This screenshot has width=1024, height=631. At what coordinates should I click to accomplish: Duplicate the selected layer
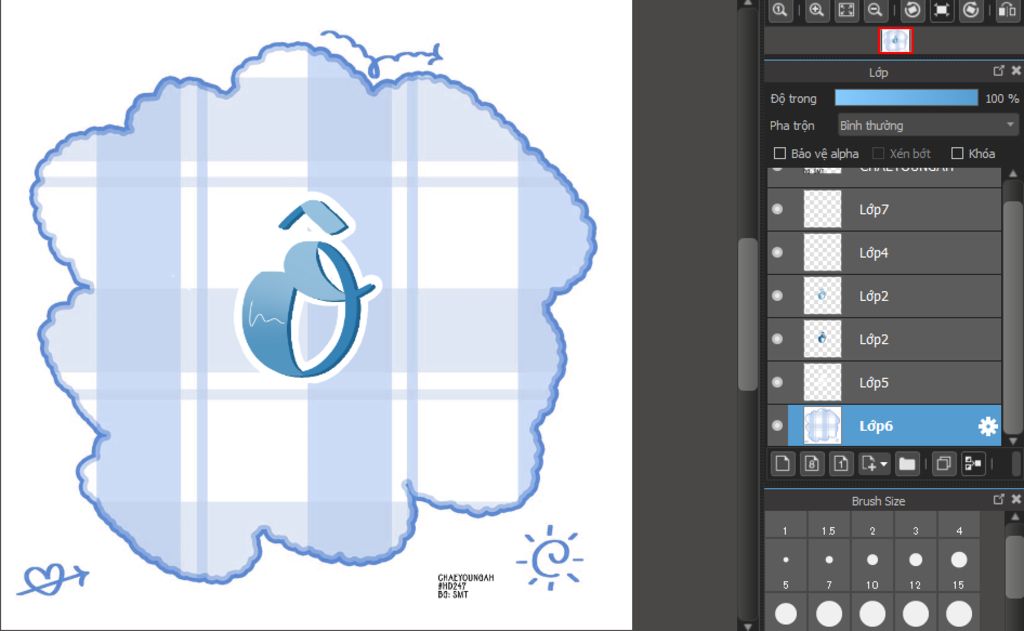[944, 464]
